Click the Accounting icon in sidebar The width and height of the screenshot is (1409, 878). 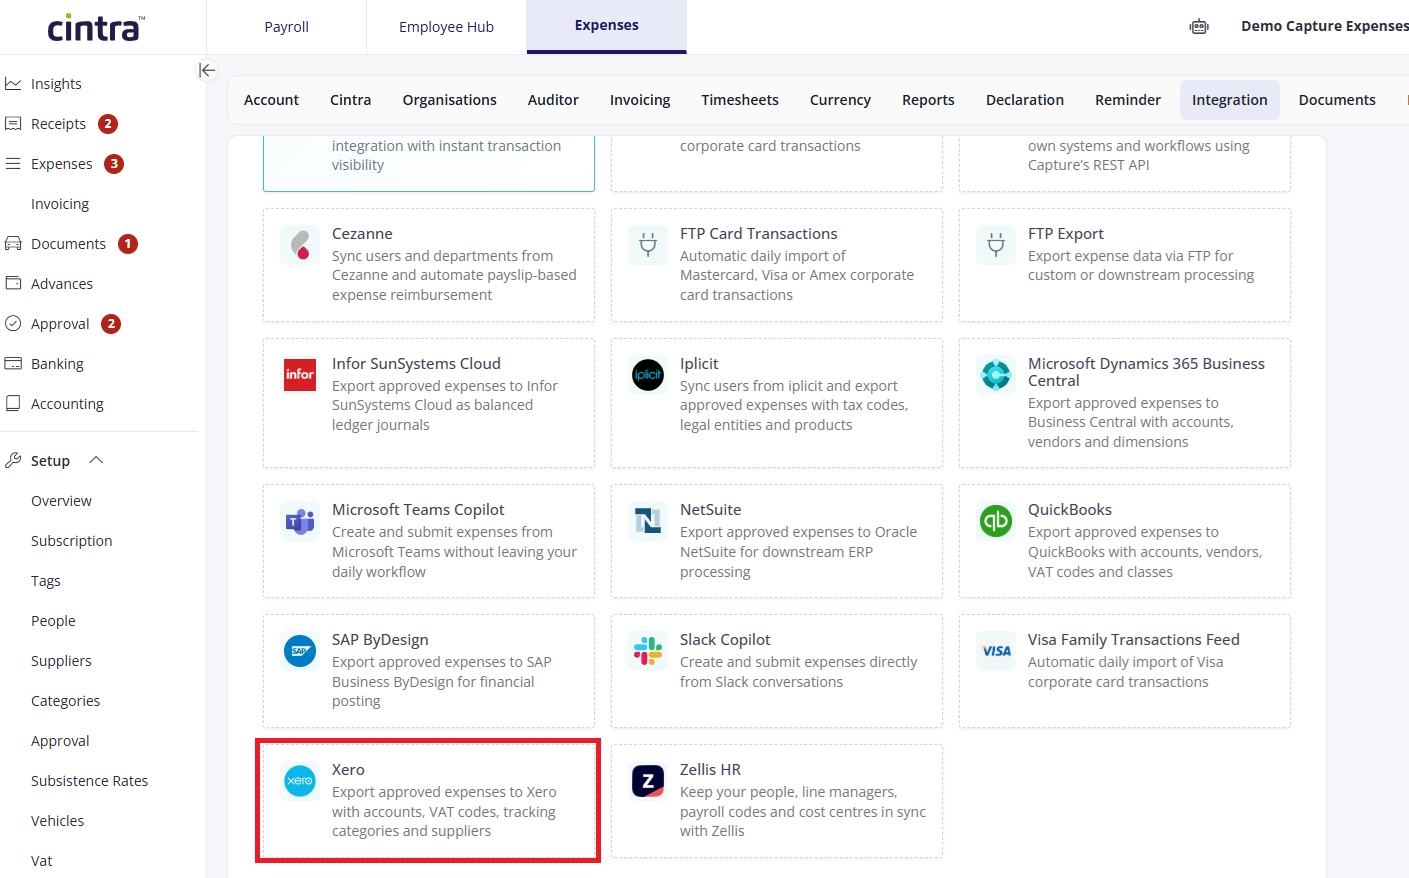pos(13,404)
